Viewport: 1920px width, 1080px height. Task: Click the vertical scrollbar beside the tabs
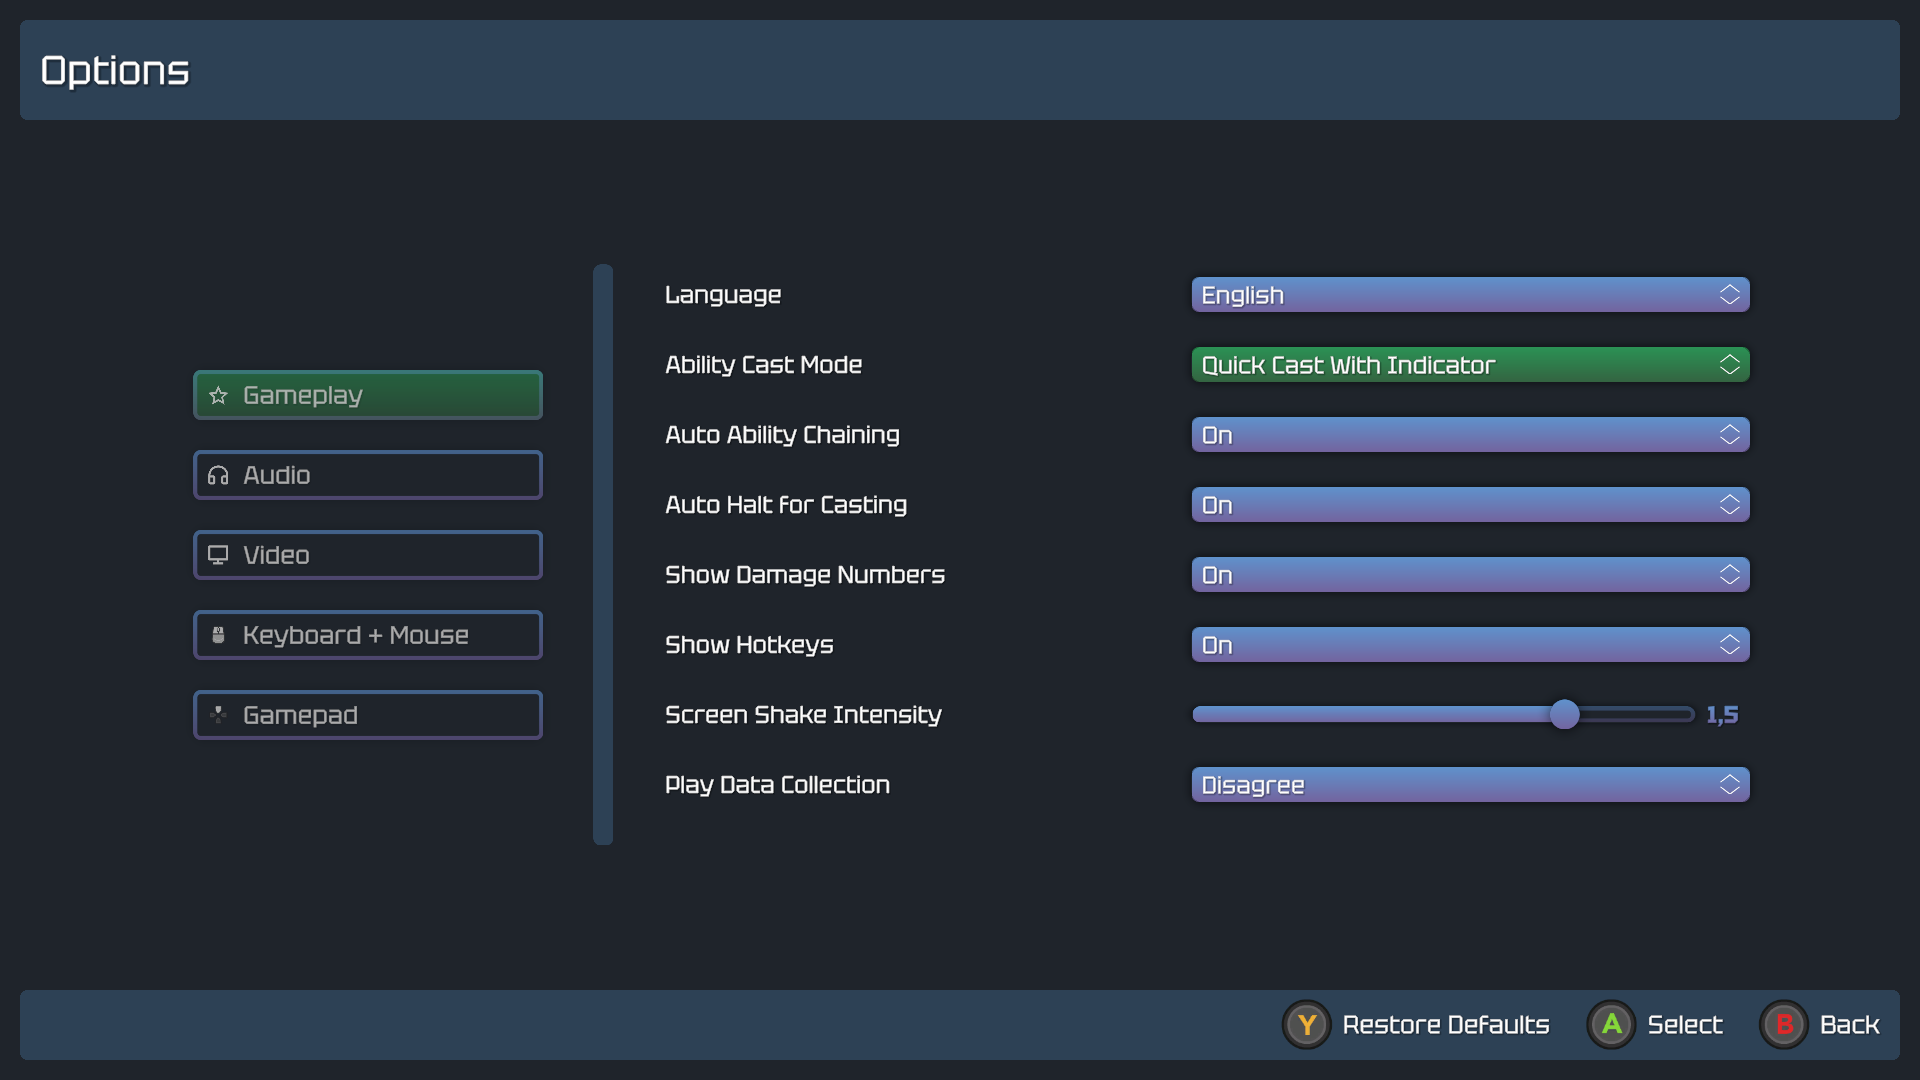[x=603, y=554]
